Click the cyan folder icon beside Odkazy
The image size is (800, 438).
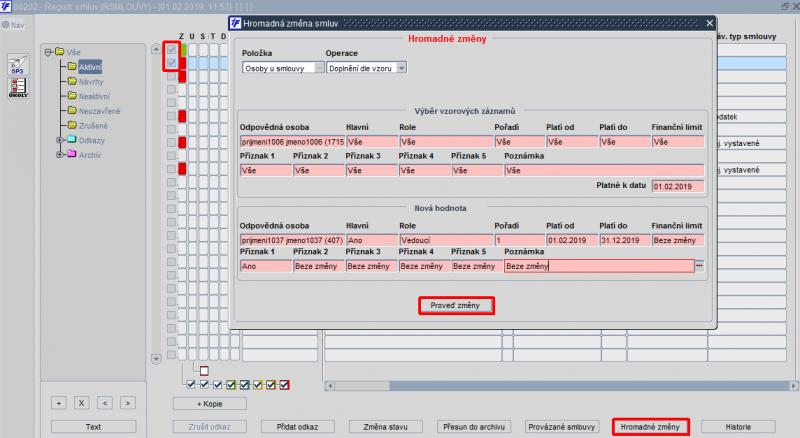coord(72,140)
